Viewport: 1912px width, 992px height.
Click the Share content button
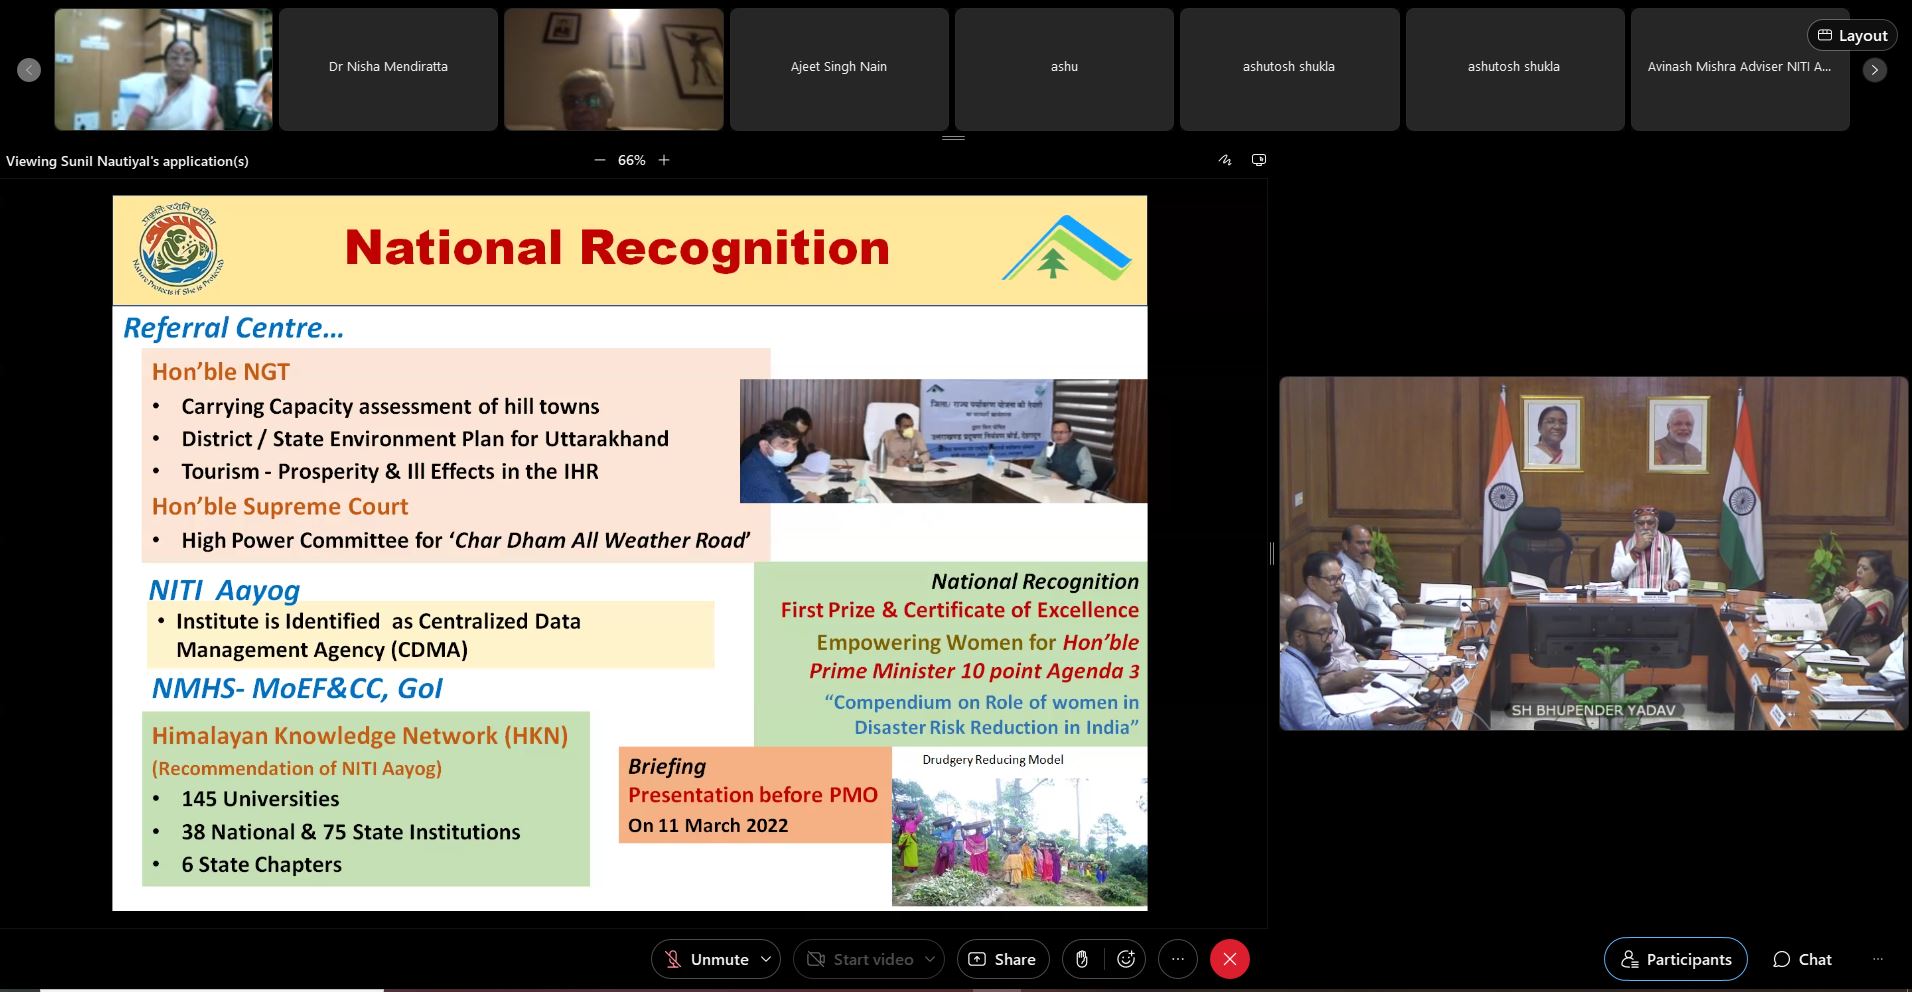(x=1002, y=959)
